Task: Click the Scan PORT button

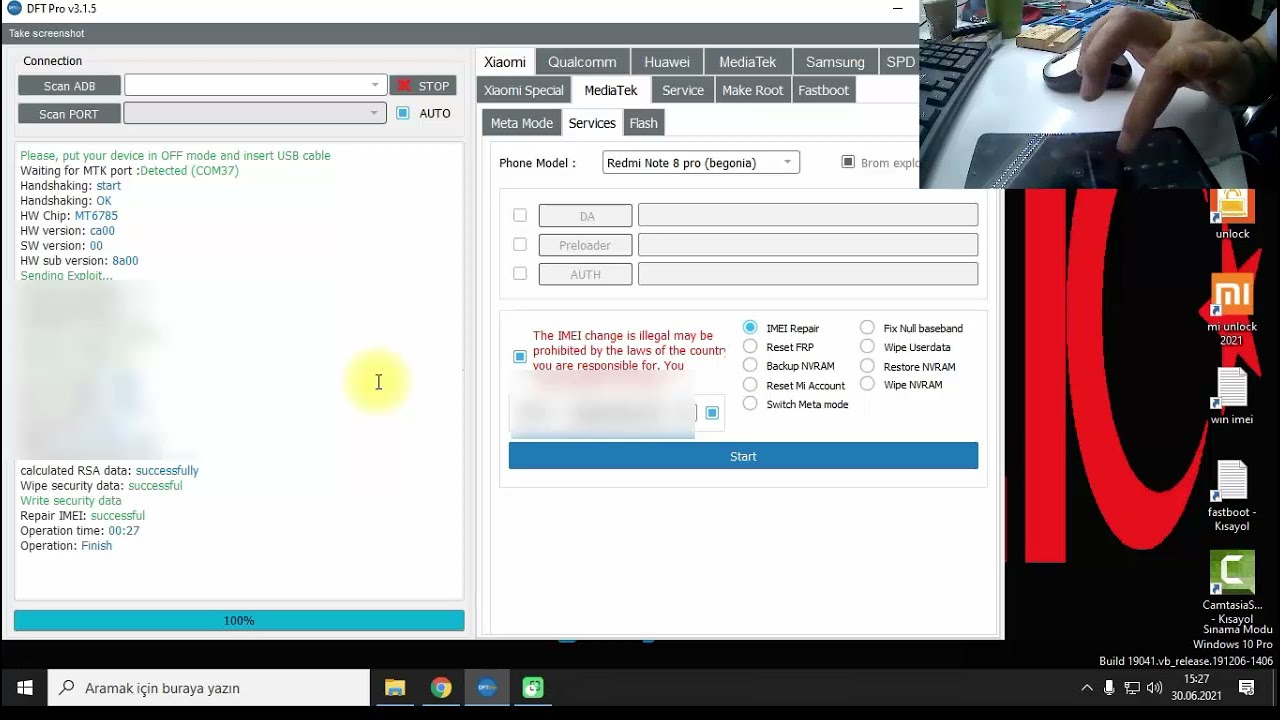Action: point(69,114)
